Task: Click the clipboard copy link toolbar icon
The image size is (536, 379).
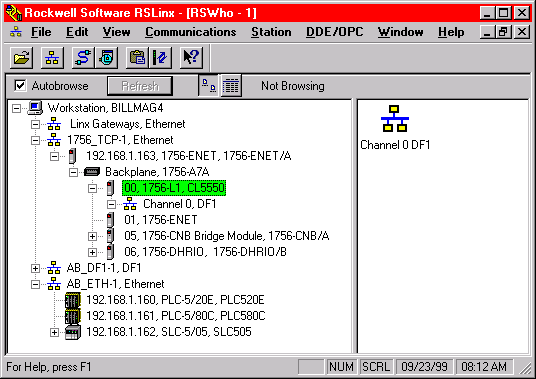Action: tap(137, 58)
